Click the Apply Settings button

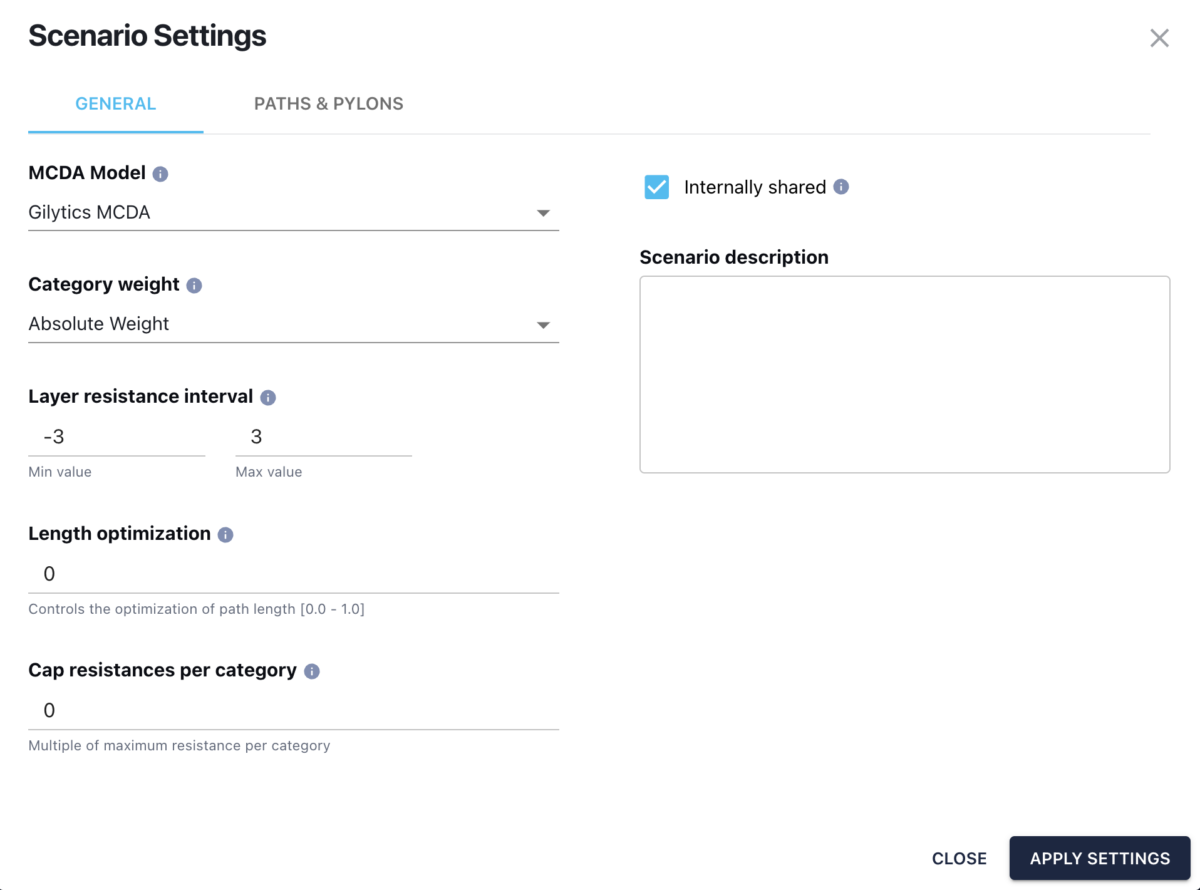tap(1100, 858)
